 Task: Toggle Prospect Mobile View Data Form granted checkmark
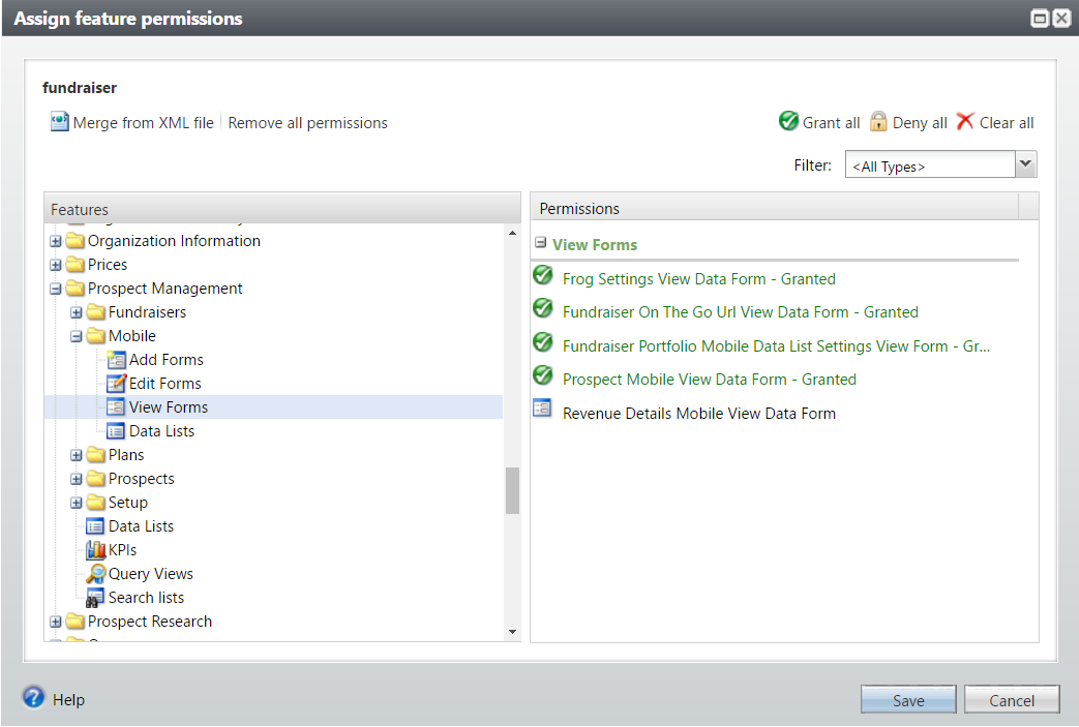click(x=543, y=375)
